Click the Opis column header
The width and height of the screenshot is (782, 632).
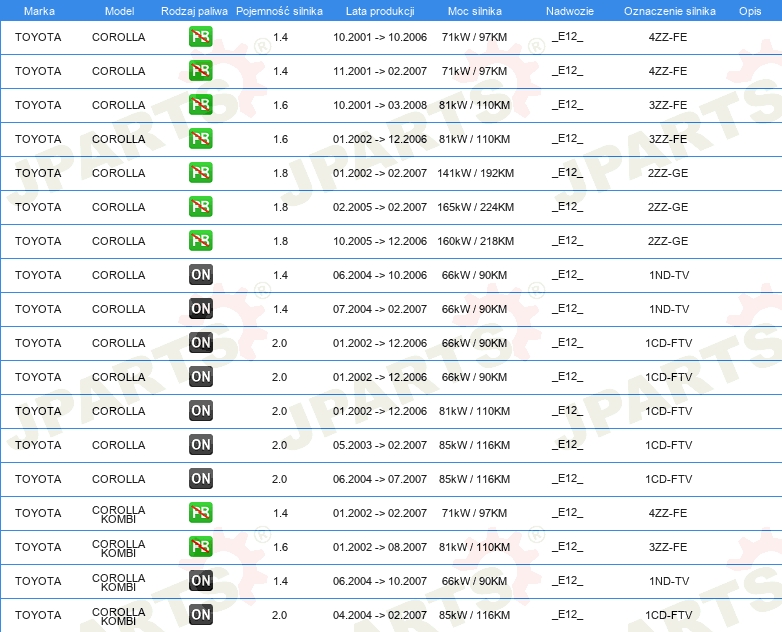point(750,11)
